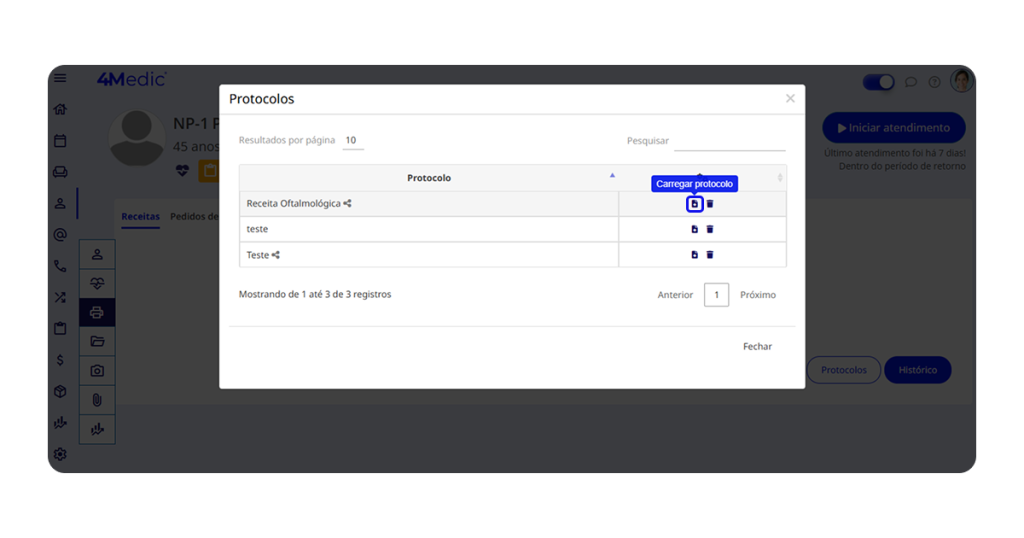Delete the Receita Oftalmológica protocol

coord(710,204)
